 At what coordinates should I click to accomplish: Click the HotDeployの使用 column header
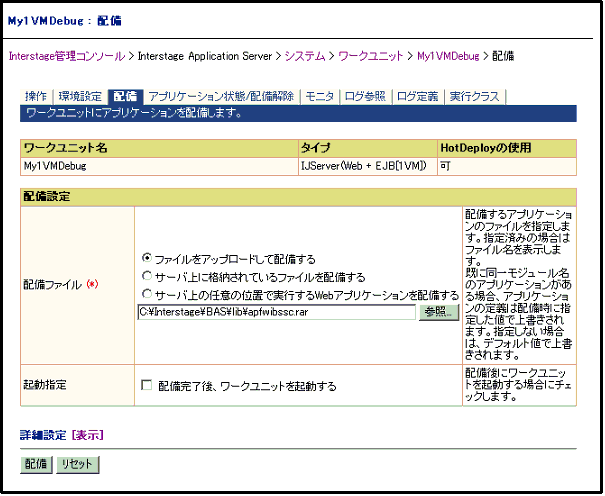coord(507,148)
